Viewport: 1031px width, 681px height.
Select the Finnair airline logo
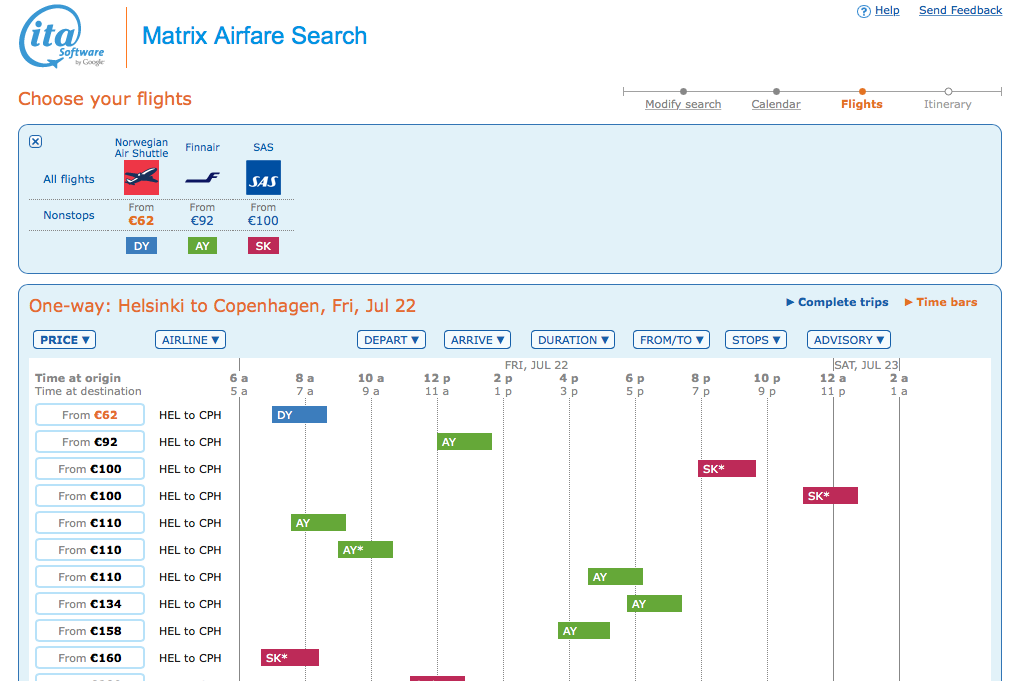202,178
